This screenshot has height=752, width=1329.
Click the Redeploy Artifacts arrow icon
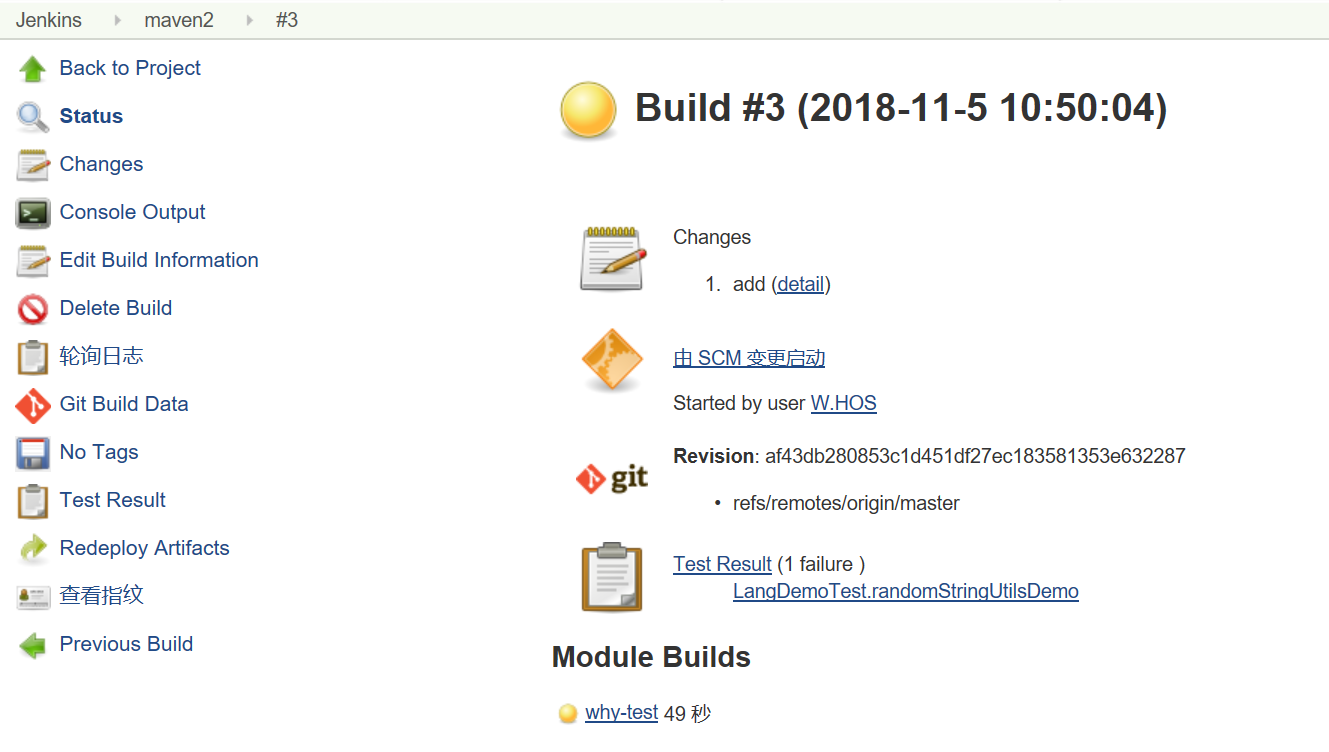33,549
